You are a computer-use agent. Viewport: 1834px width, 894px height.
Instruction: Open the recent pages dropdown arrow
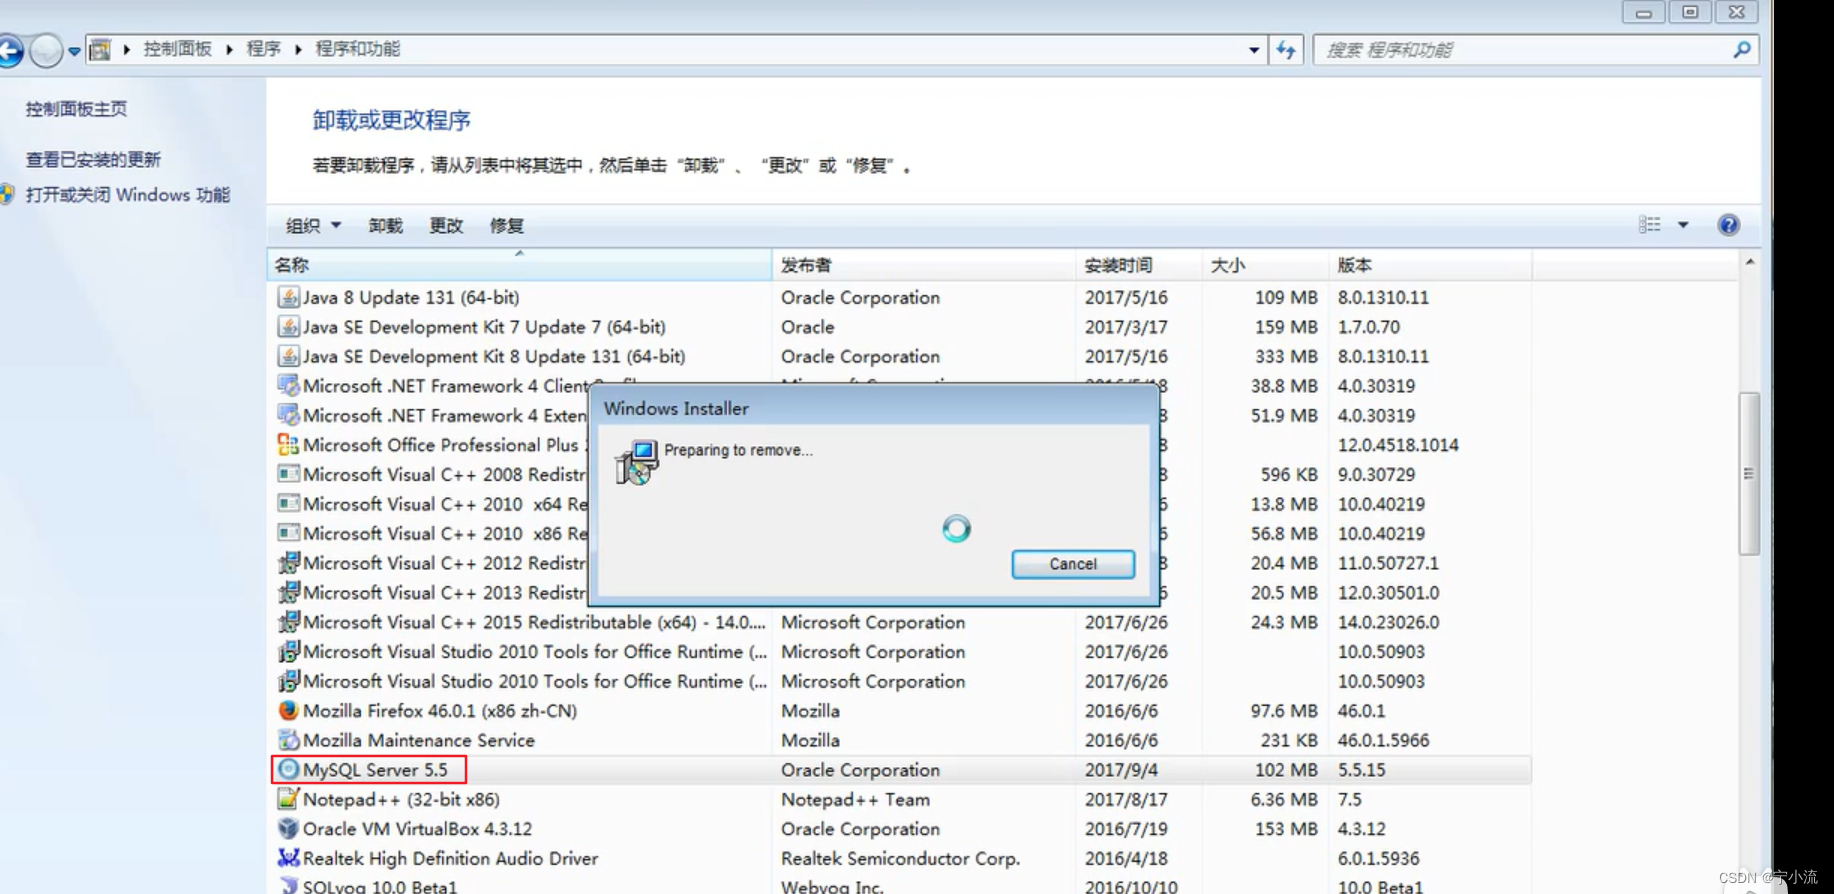pos(74,51)
